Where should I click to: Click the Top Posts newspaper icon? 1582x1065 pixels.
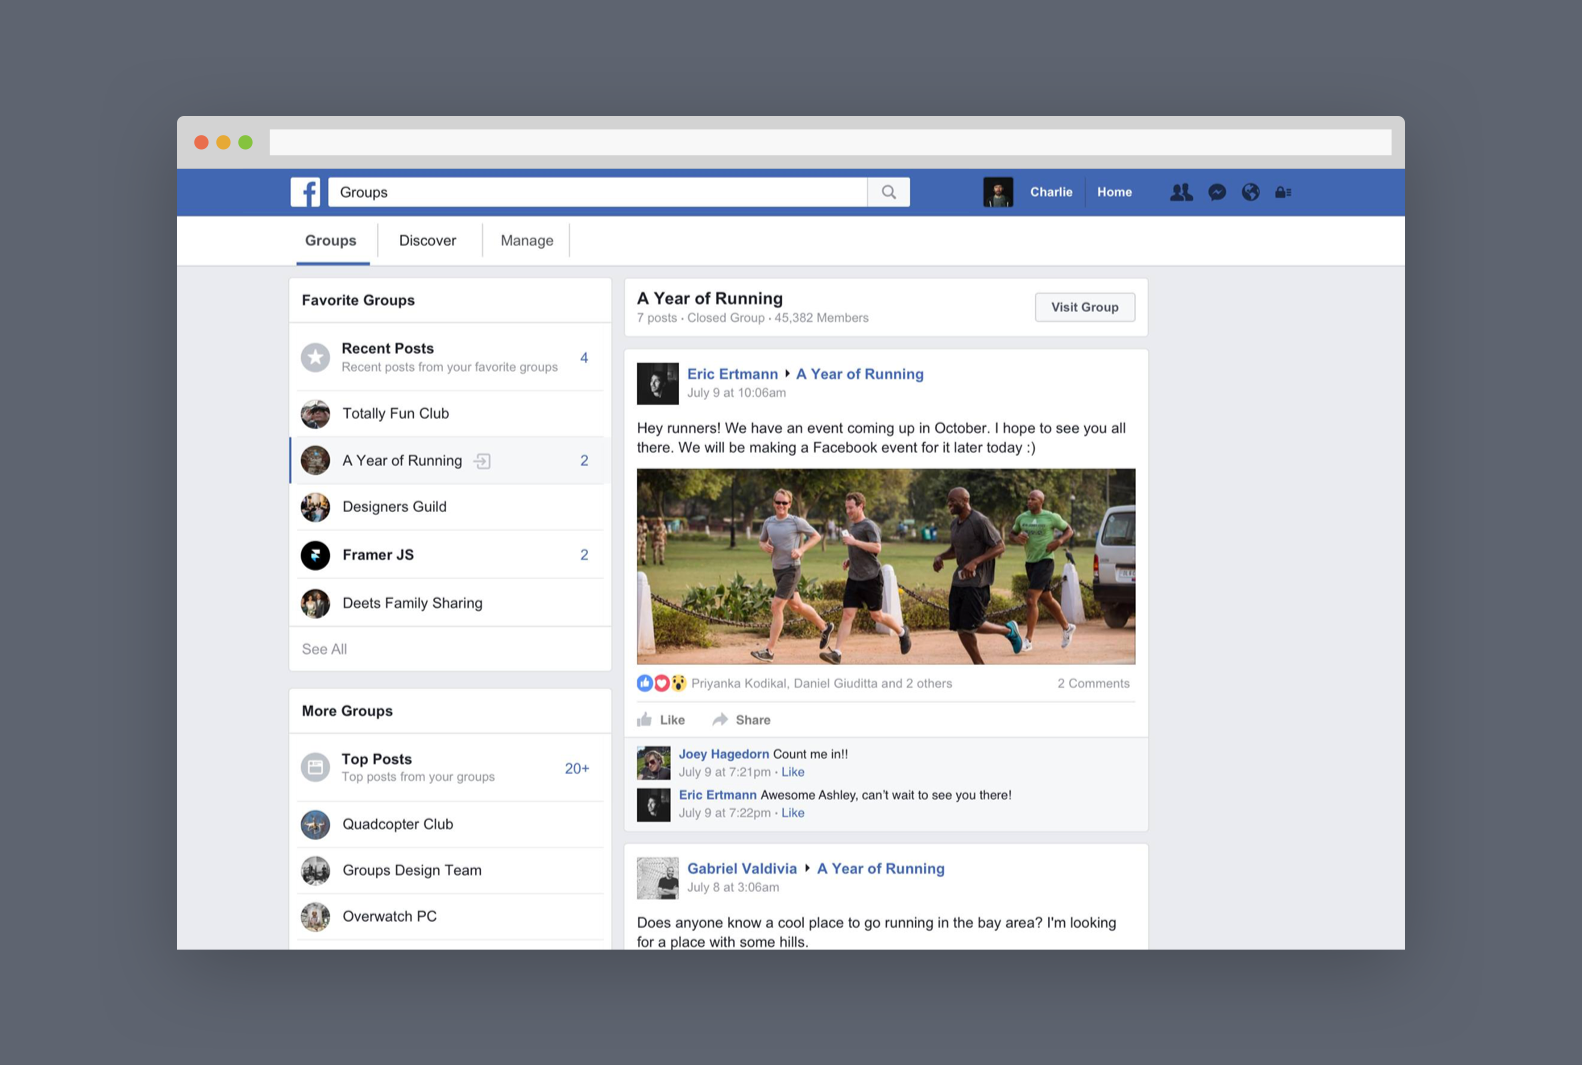316,767
